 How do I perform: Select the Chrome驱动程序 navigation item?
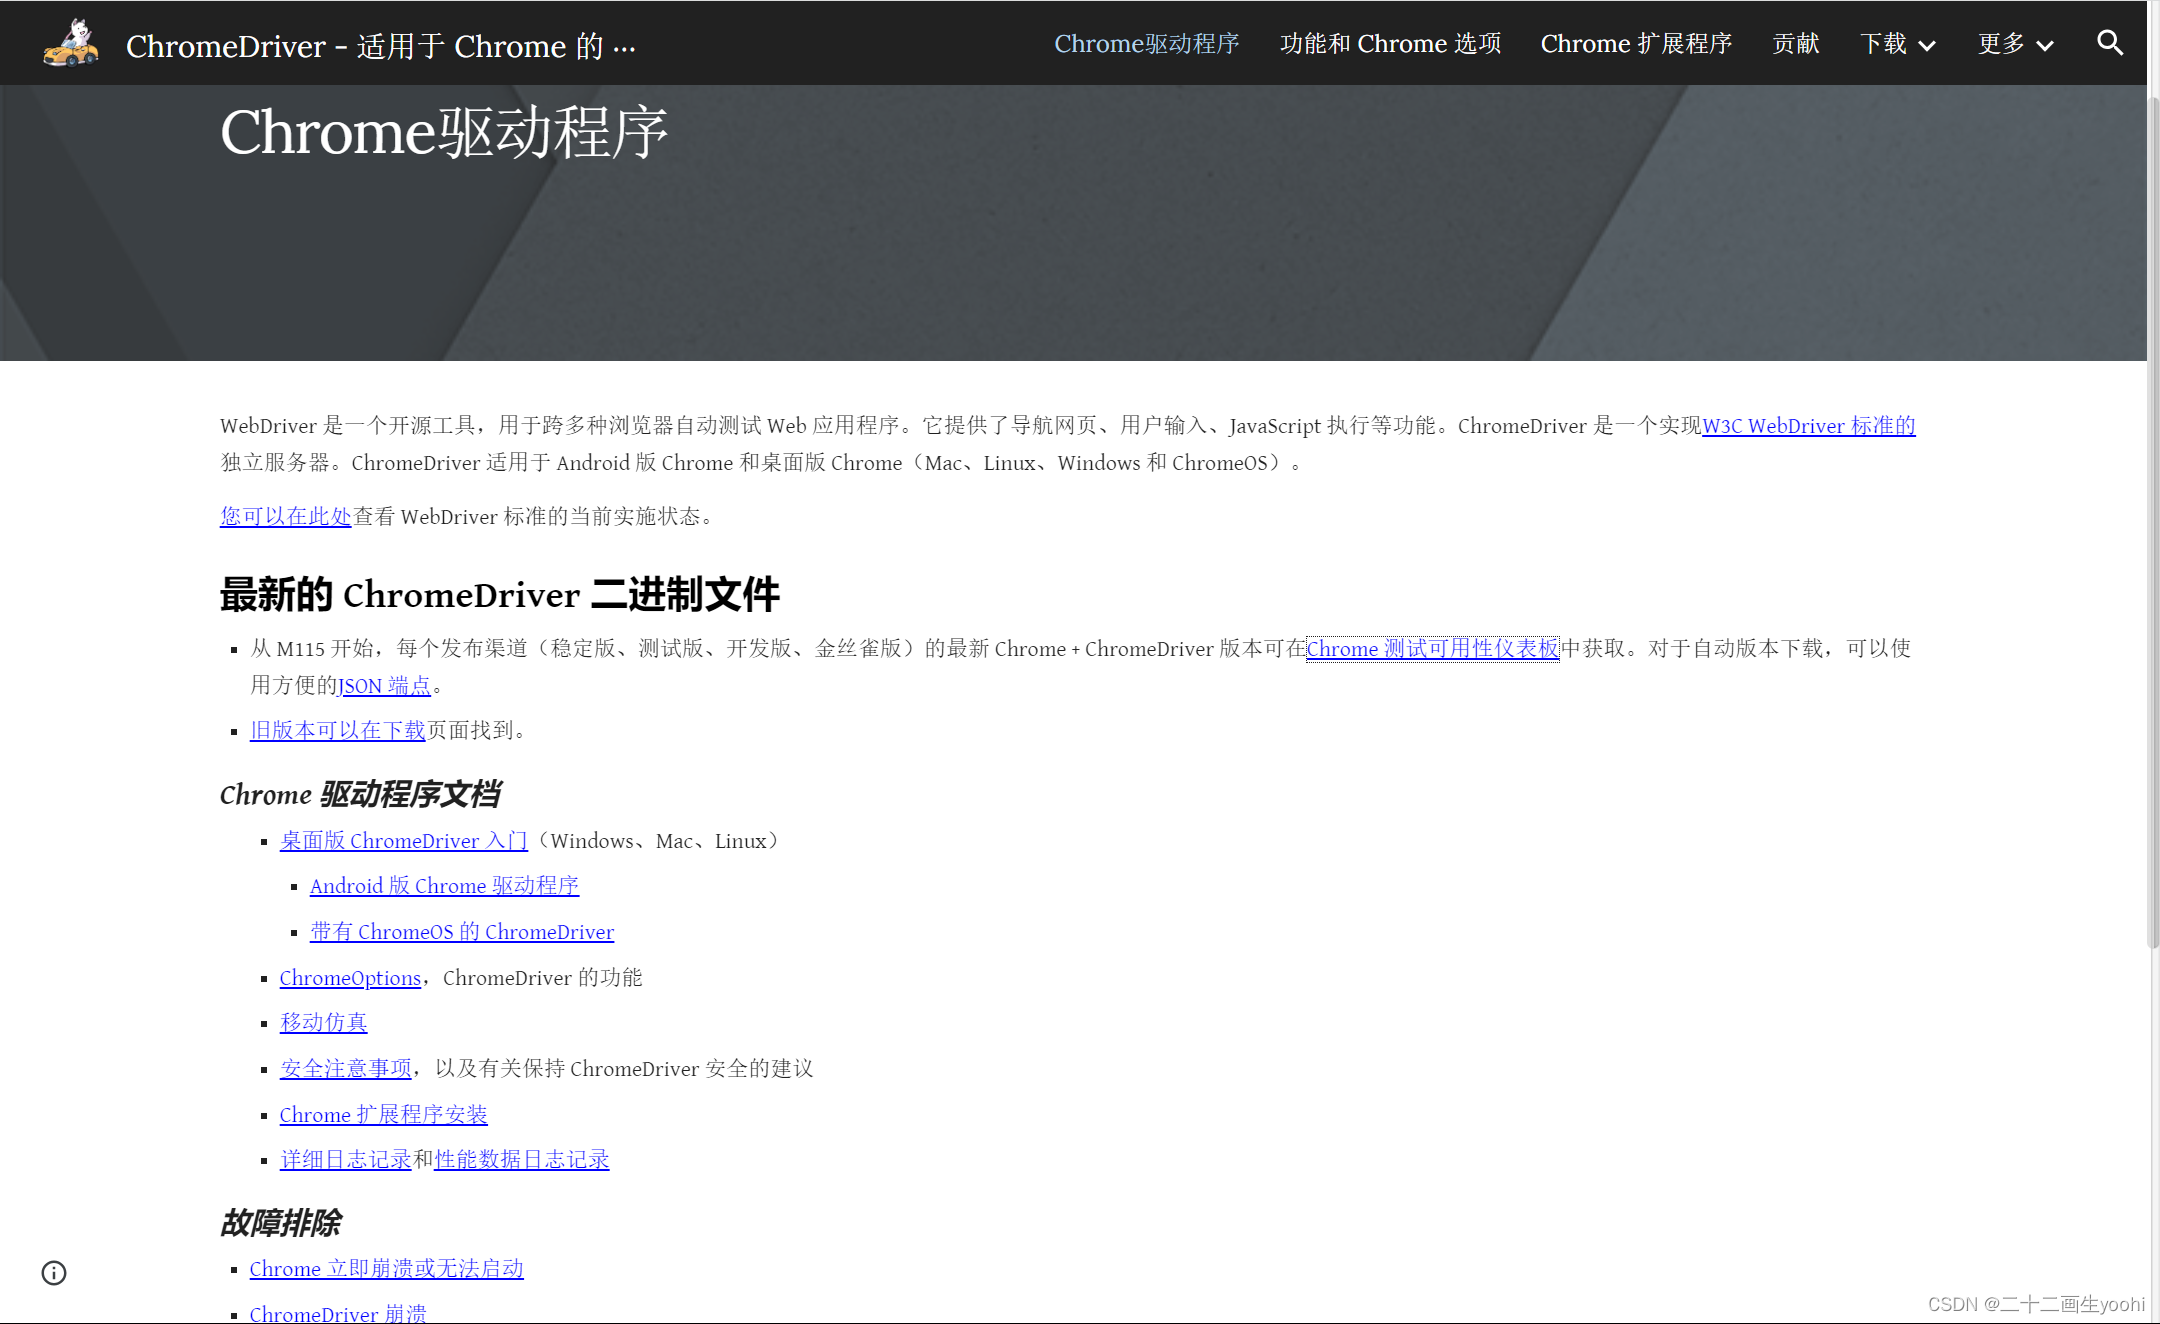(x=1146, y=43)
